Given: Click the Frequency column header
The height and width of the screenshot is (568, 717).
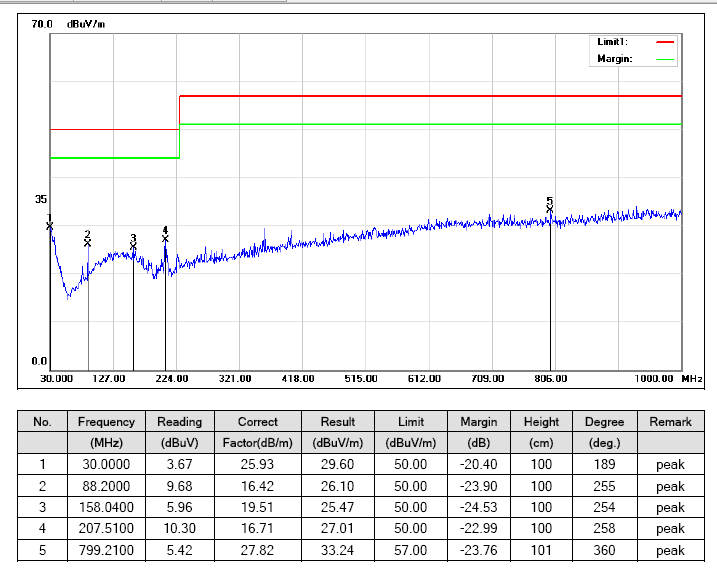Looking at the screenshot, I should pyautogui.click(x=106, y=422).
